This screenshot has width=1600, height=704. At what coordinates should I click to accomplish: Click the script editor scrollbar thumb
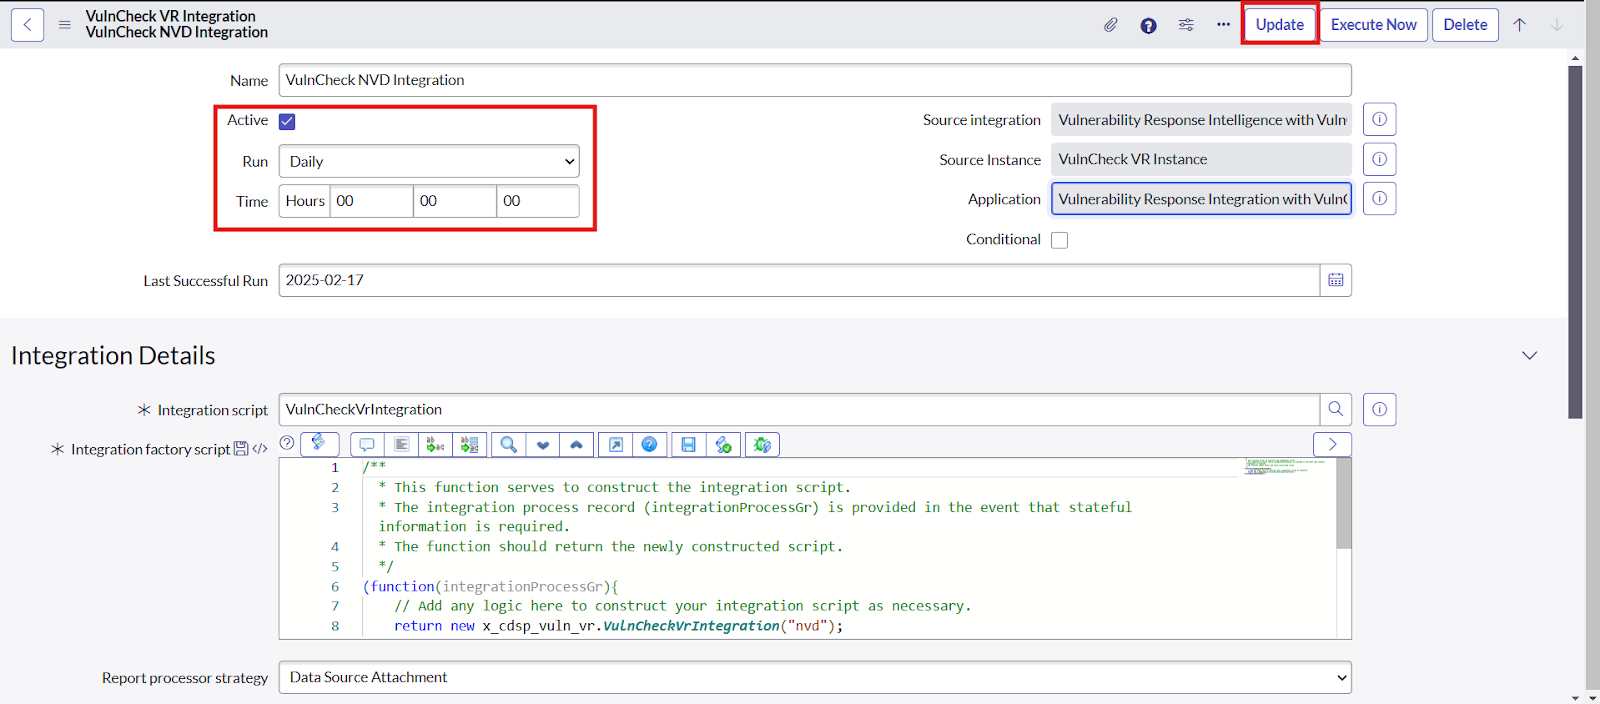point(1344,503)
